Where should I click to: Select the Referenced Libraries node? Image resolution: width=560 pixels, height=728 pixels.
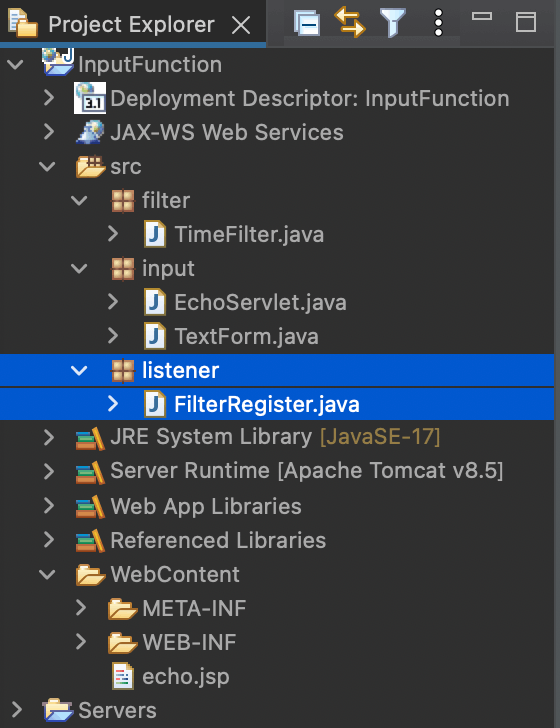tap(218, 540)
